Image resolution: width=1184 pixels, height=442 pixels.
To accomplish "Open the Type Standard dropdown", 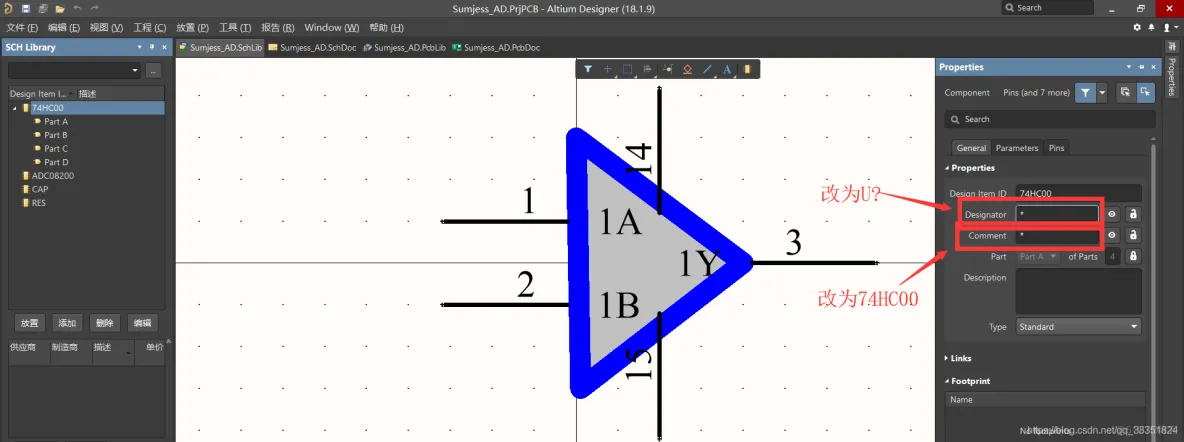I will pyautogui.click(x=1078, y=326).
